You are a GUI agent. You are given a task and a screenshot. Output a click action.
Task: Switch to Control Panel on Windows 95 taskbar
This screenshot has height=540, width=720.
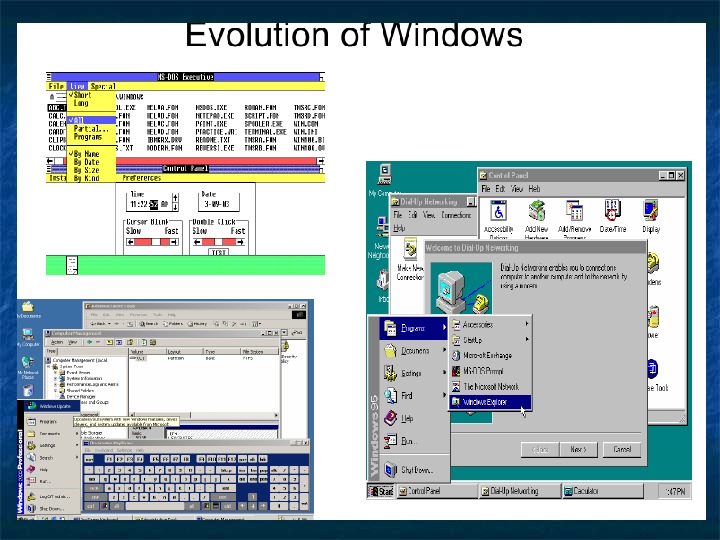[436, 491]
